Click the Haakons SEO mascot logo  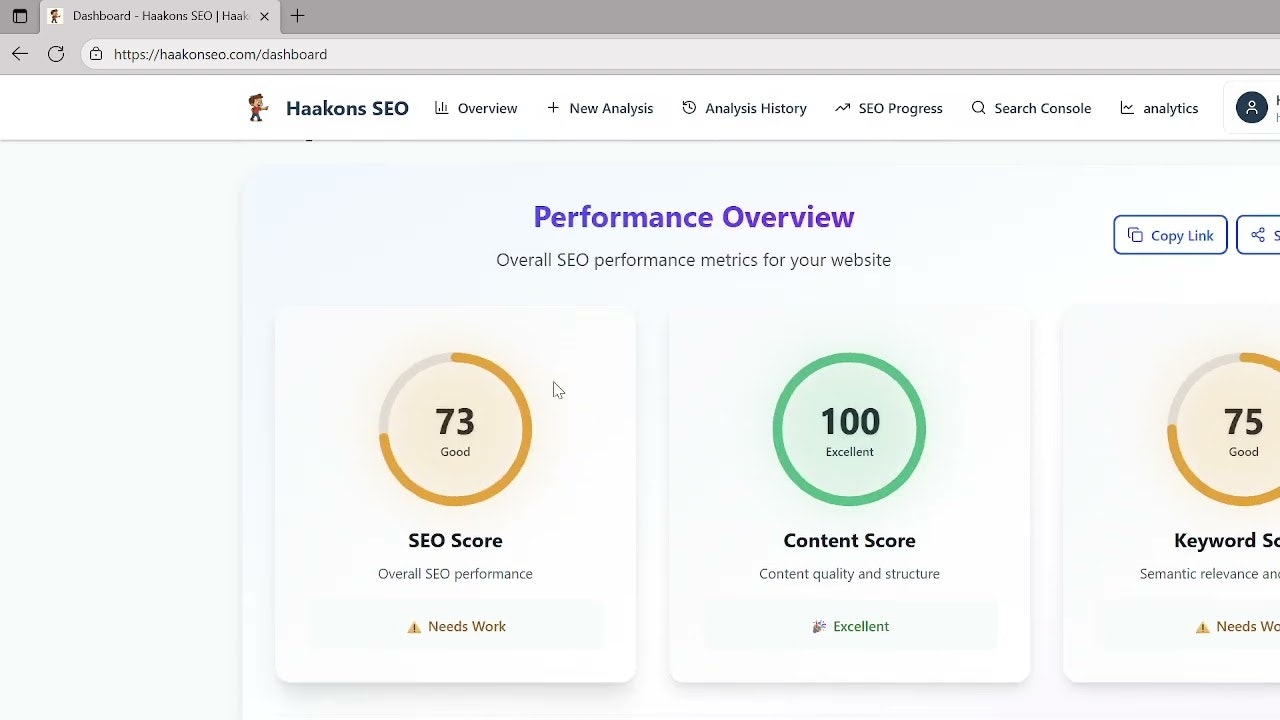(x=258, y=107)
